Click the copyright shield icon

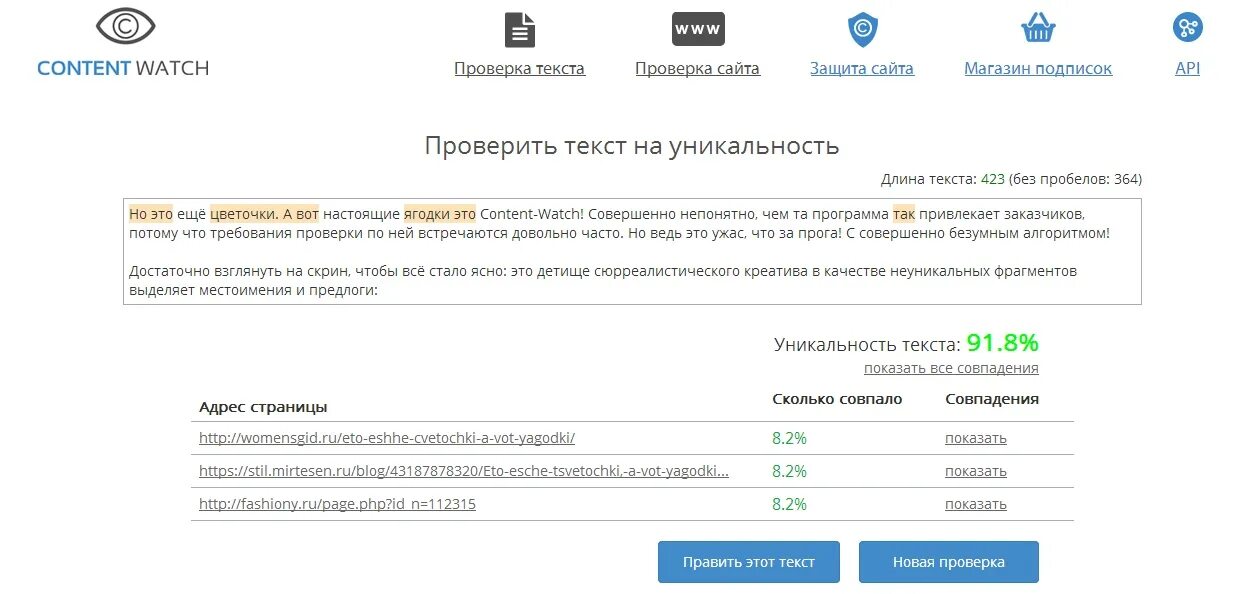point(862,30)
